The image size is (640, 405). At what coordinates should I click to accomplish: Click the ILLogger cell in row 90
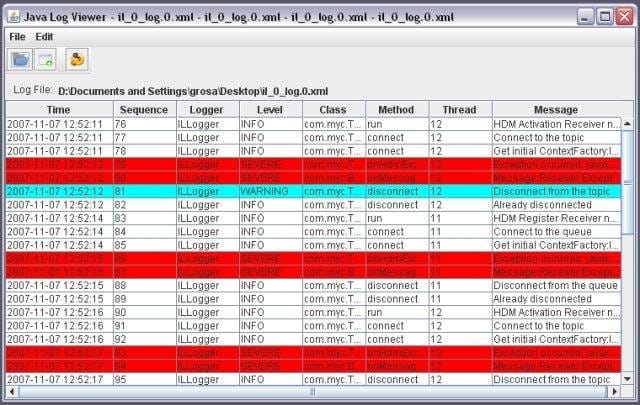tap(207, 312)
